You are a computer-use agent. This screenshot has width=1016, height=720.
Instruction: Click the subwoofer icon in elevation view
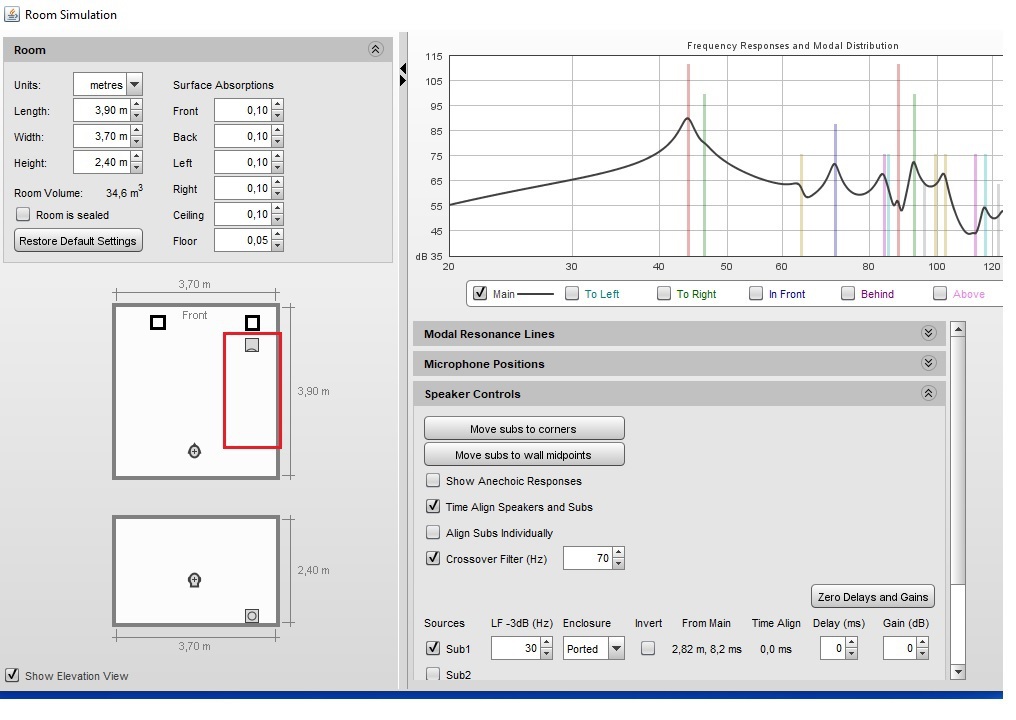tap(252, 616)
